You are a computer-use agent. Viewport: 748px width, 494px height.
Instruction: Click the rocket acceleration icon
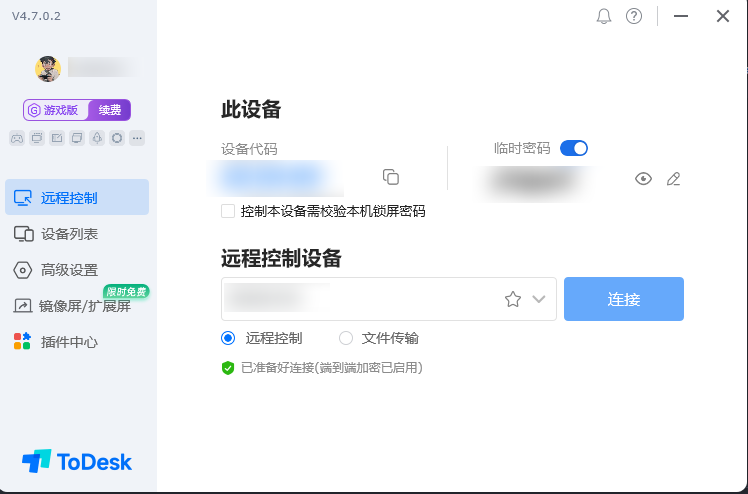(97, 137)
